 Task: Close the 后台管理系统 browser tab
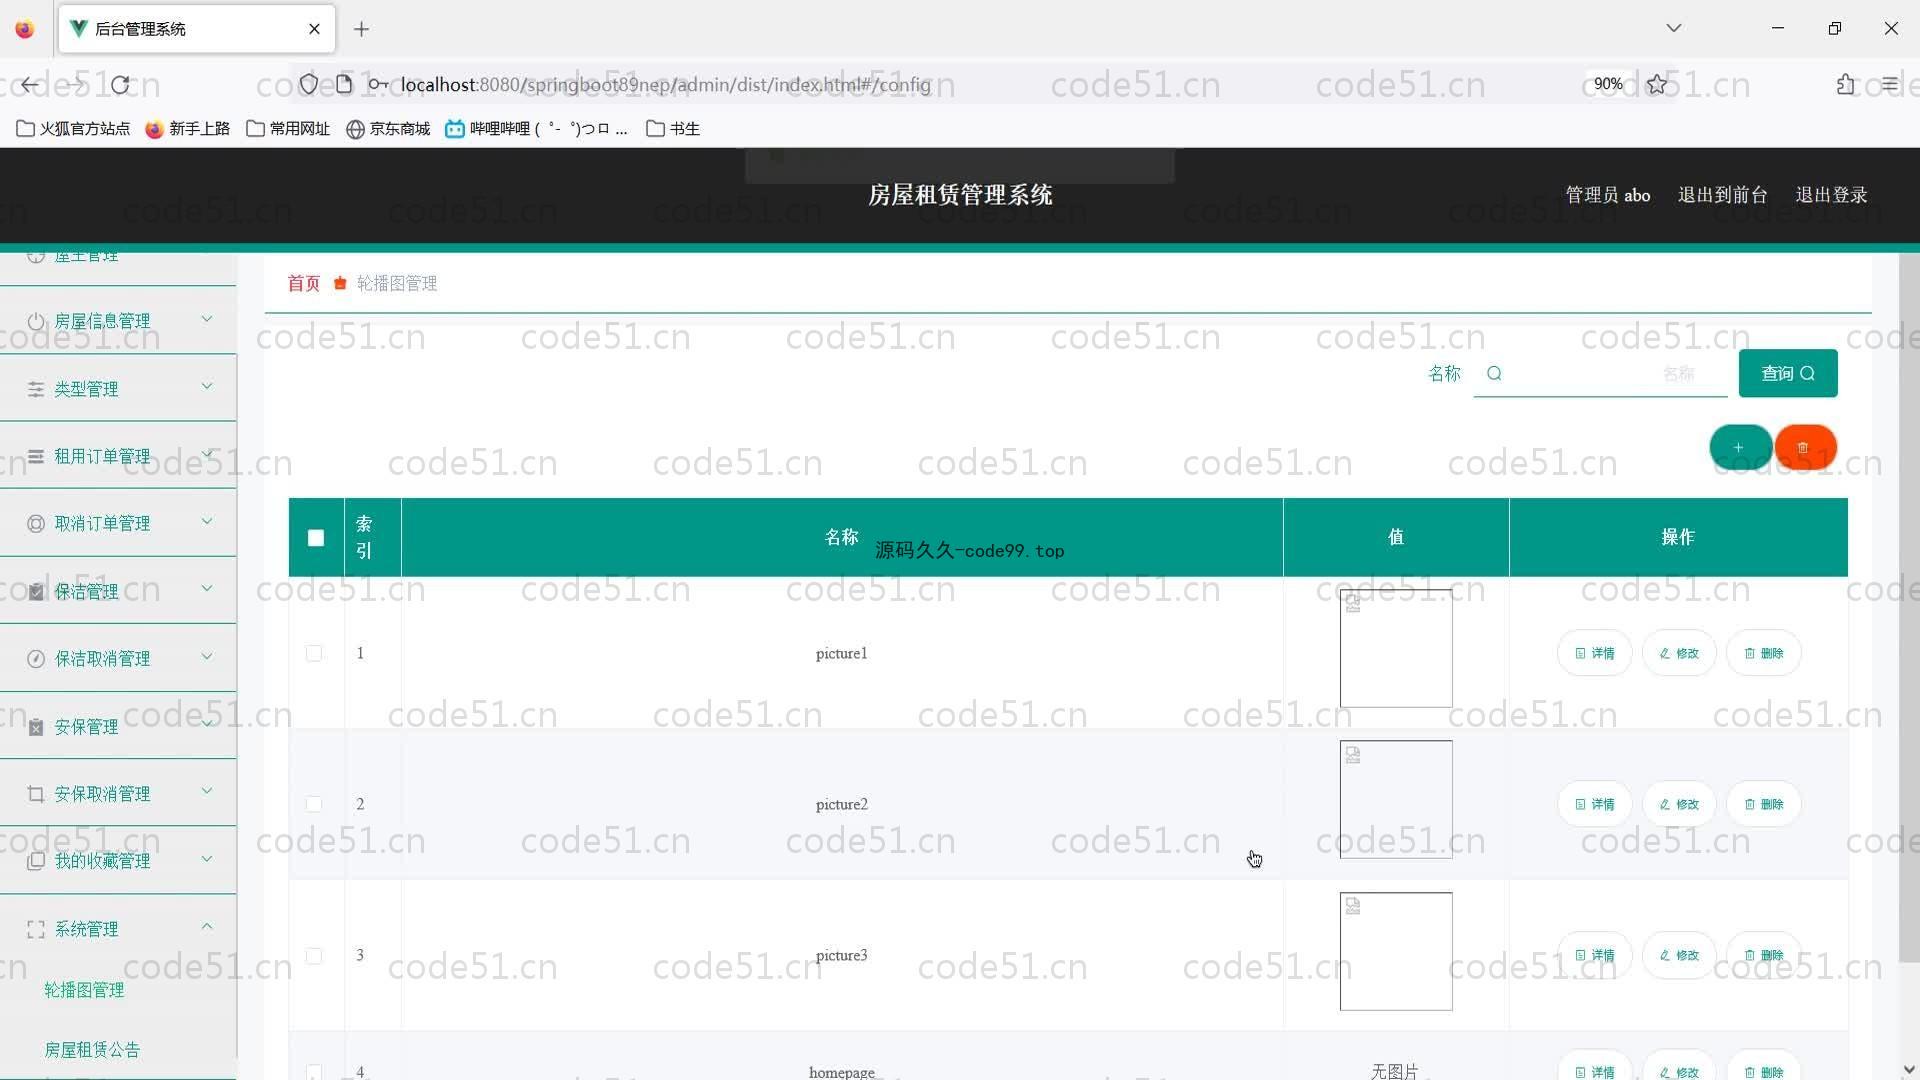click(314, 29)
